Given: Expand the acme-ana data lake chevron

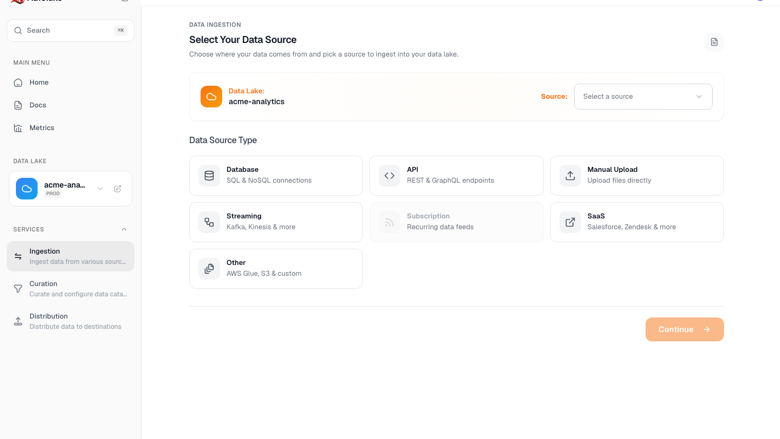Looking at the screenshot, I should click(100, 189).
